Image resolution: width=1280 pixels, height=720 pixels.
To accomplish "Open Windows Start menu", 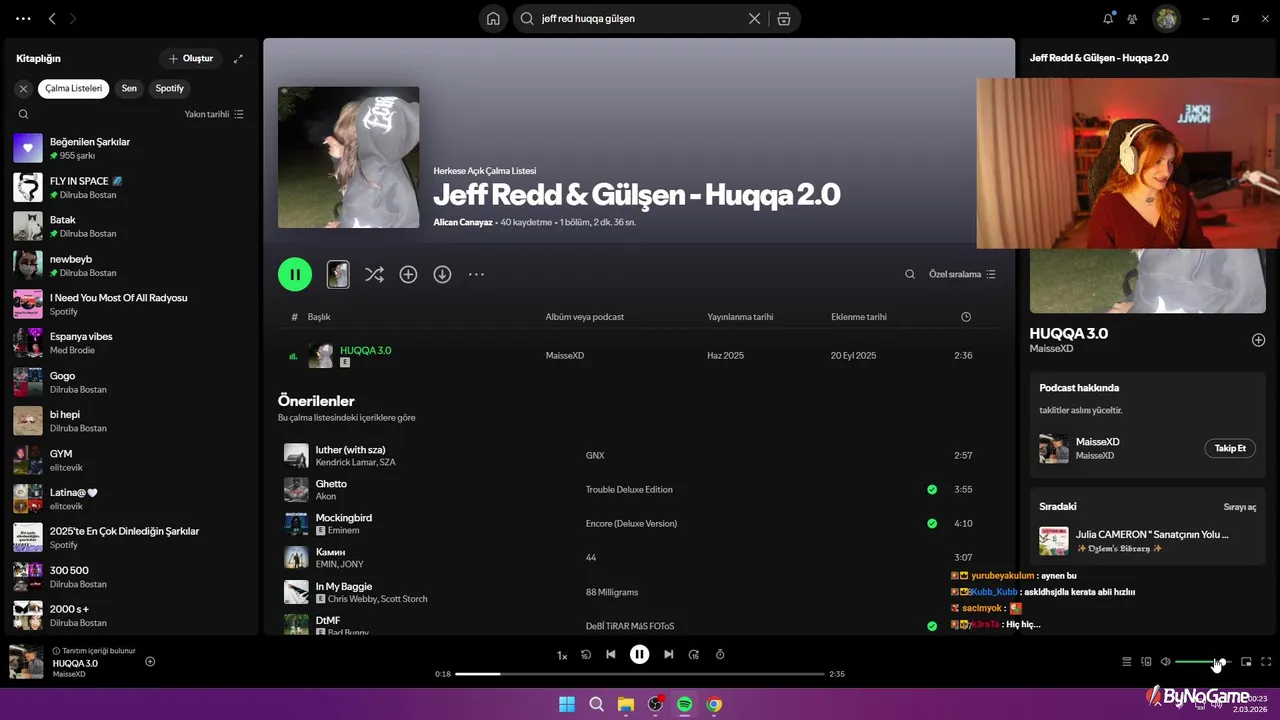I will pos(567,704).
